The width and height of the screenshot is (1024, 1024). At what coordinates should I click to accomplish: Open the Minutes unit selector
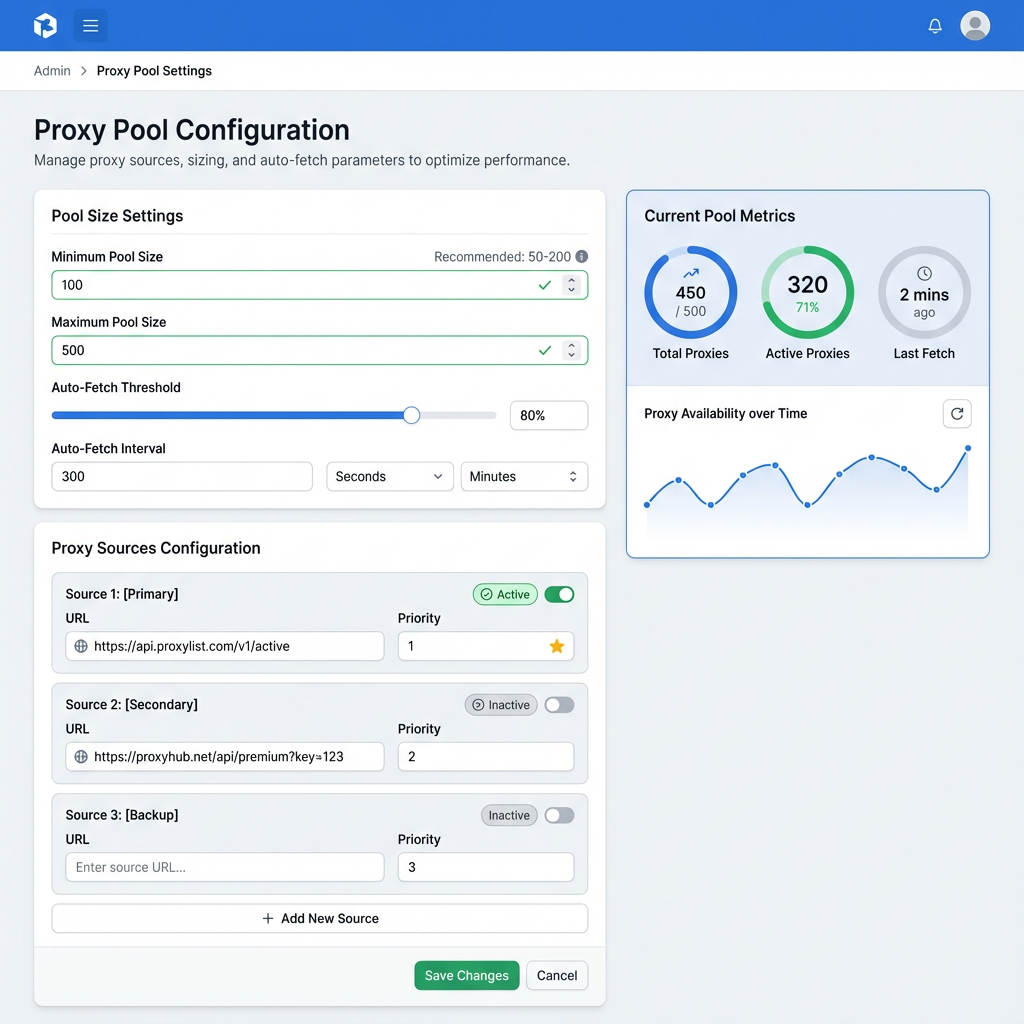(x=524, y=477)
